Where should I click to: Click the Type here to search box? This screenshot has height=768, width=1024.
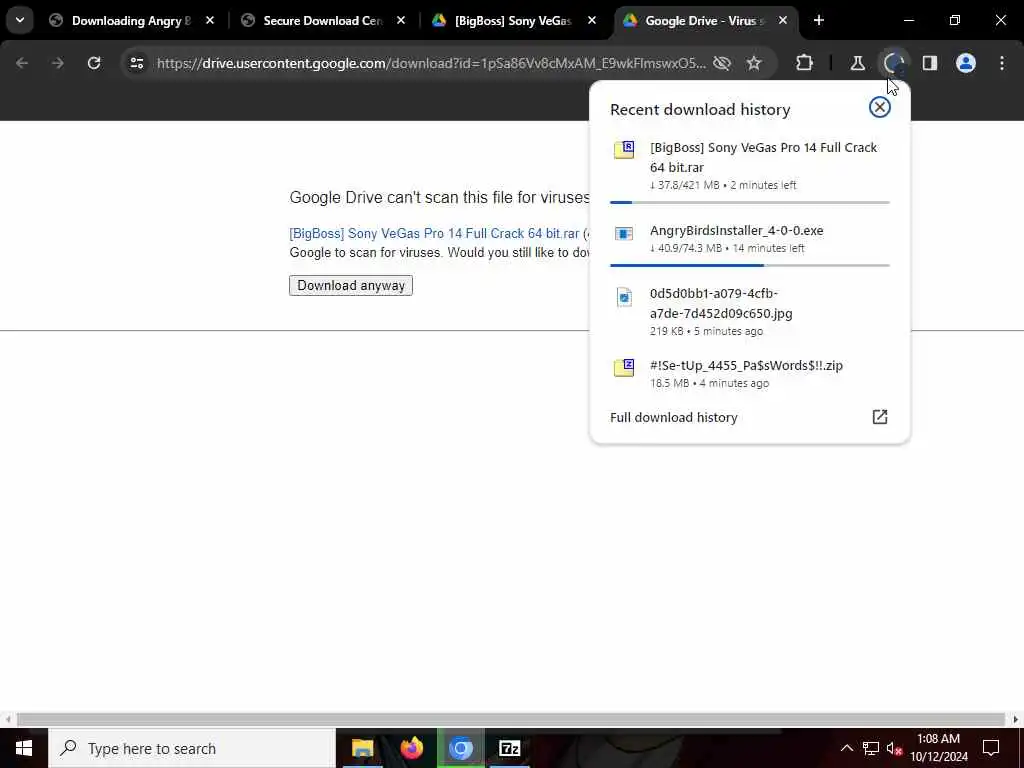click(x=192, y=748)
